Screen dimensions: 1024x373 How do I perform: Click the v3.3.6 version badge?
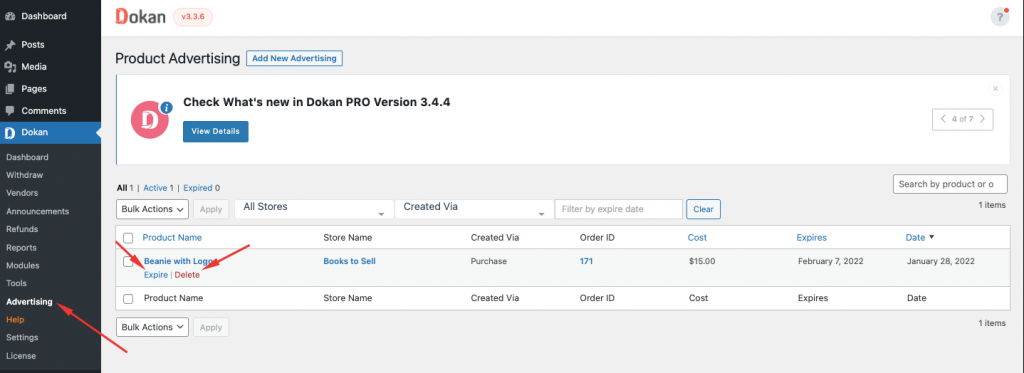point(193,17)
